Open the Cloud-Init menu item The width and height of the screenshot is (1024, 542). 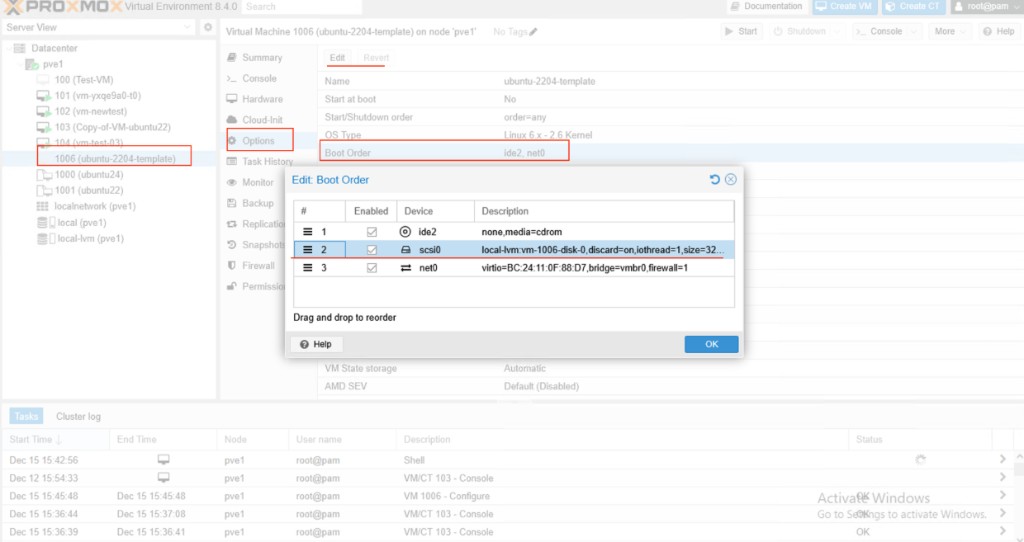click(262, 120)
